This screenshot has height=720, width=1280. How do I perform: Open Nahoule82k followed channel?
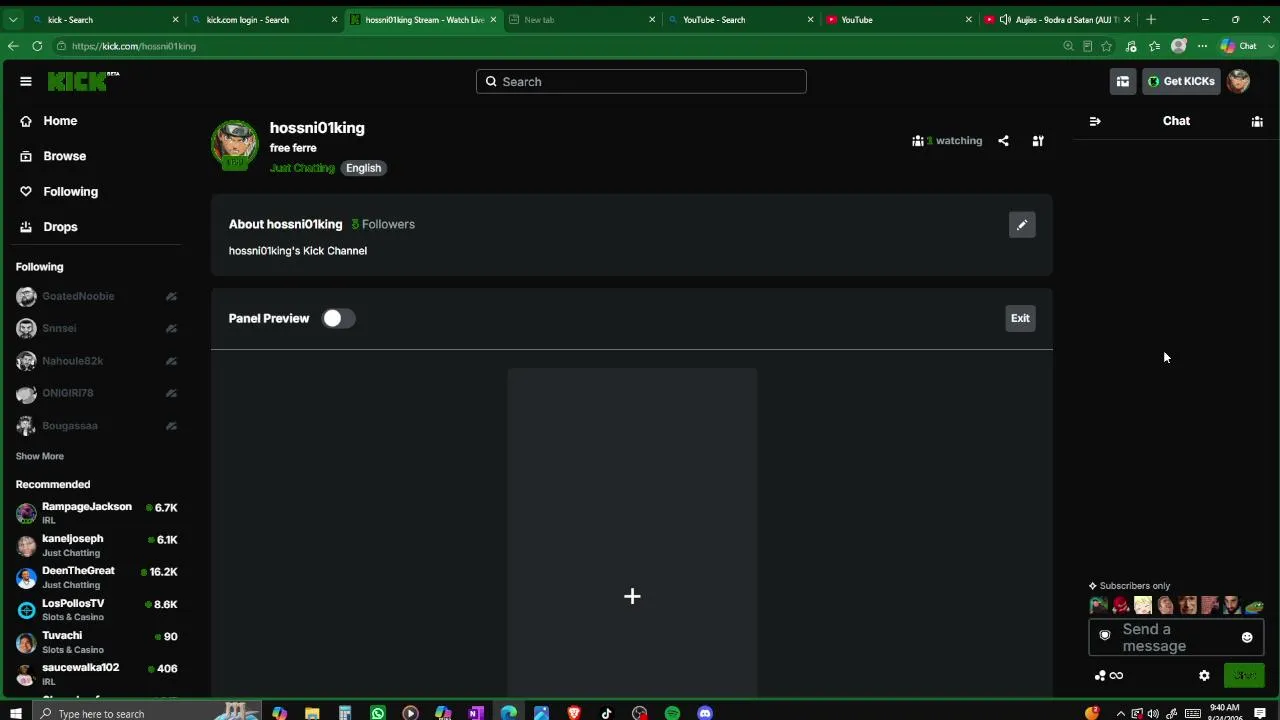pyautogui.click(x=97, y=361)
